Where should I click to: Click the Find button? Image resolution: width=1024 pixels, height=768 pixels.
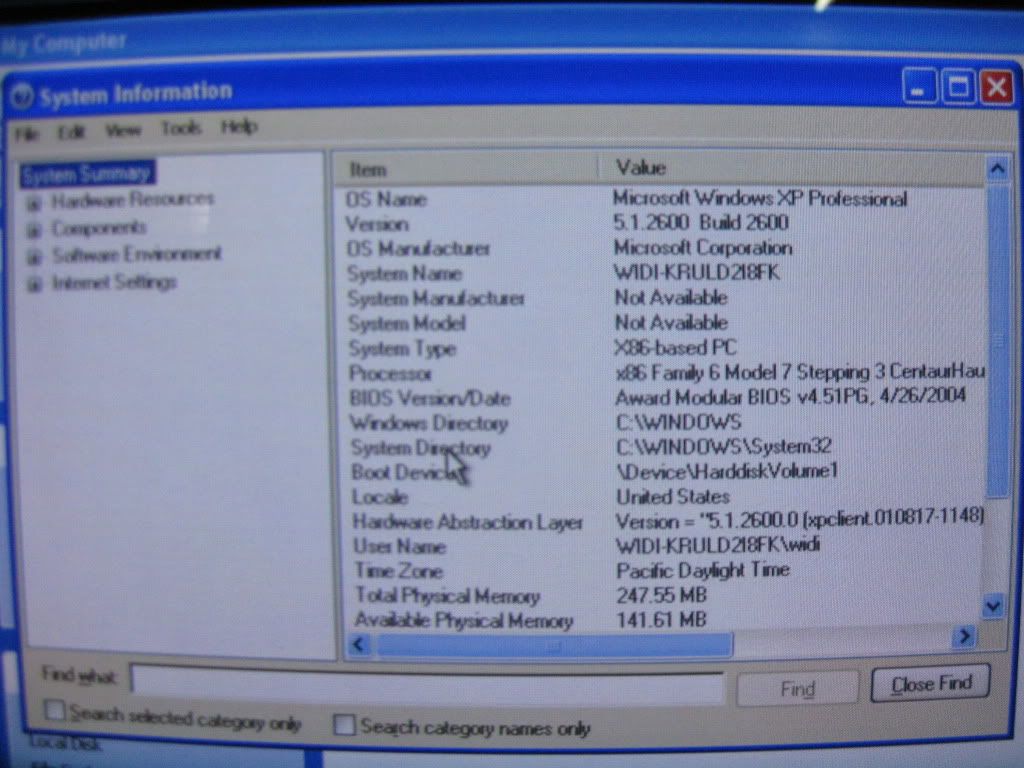tap(797, 689)
